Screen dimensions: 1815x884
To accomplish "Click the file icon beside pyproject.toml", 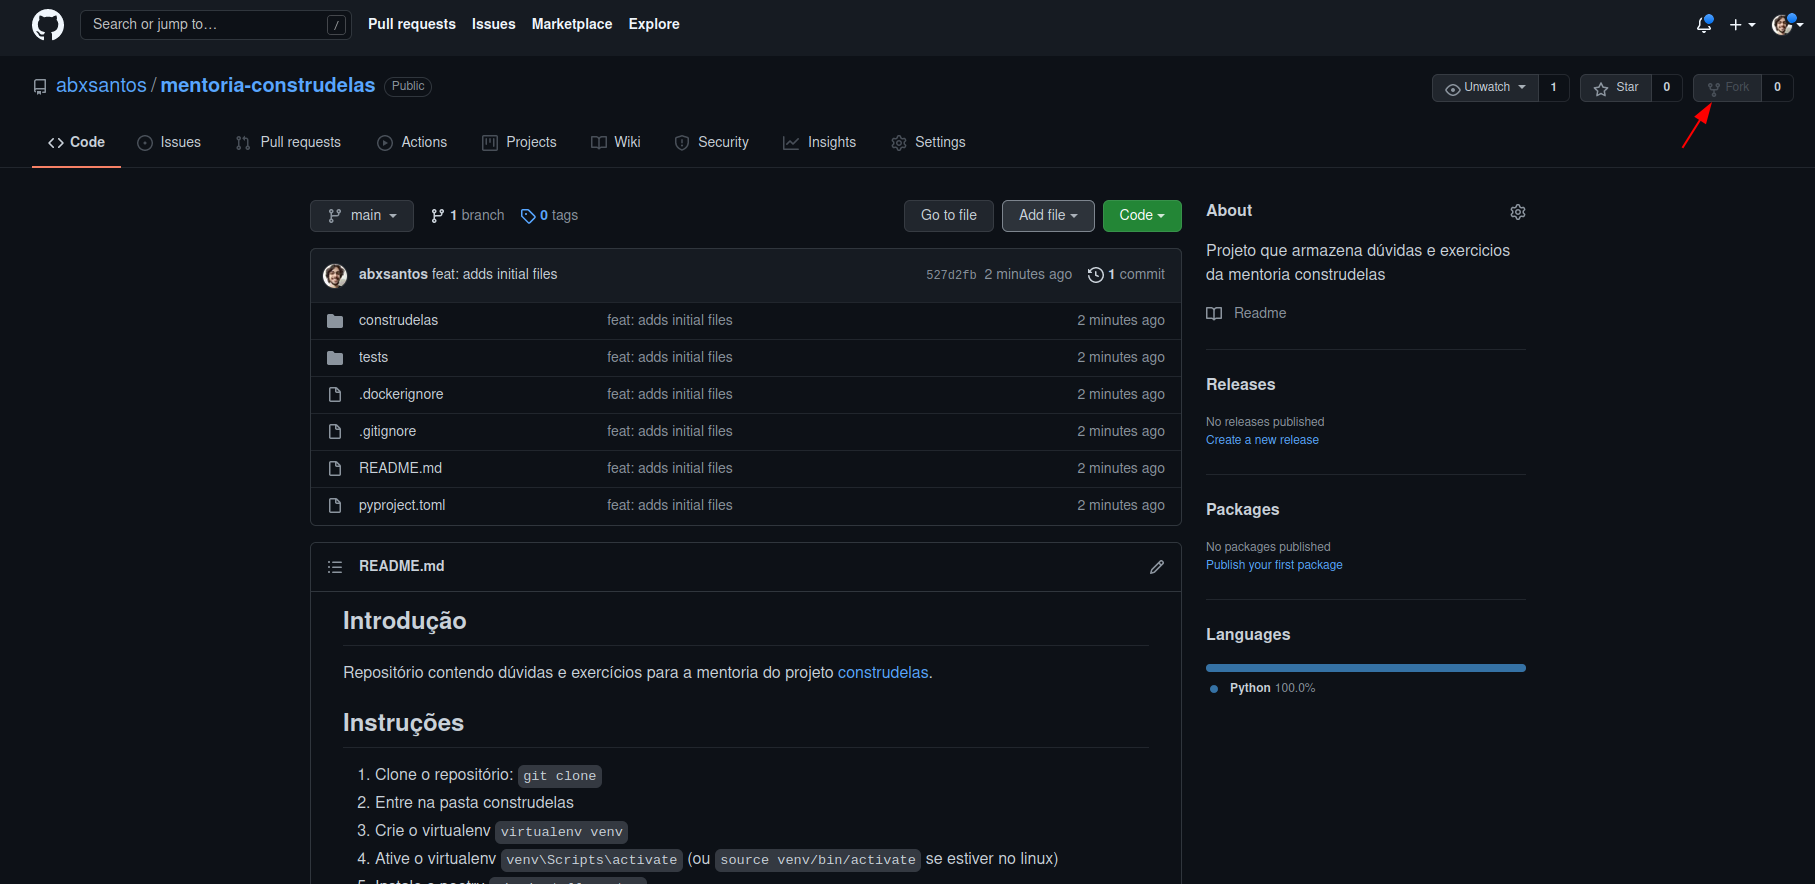I will pyautogui.click(x=335, y=506).
